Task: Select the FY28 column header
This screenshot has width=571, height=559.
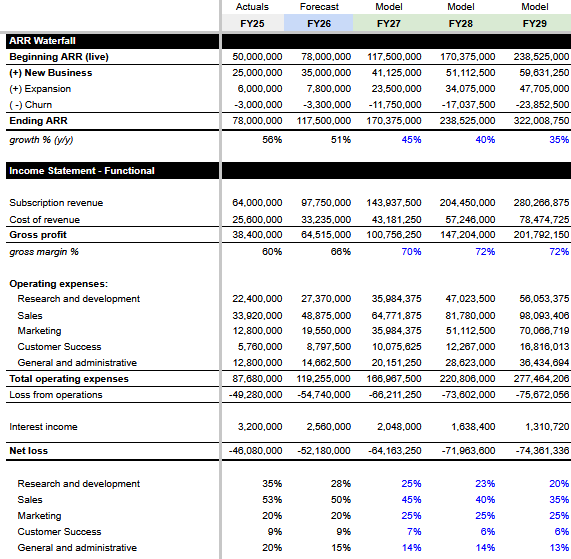Action: [460, 23]
